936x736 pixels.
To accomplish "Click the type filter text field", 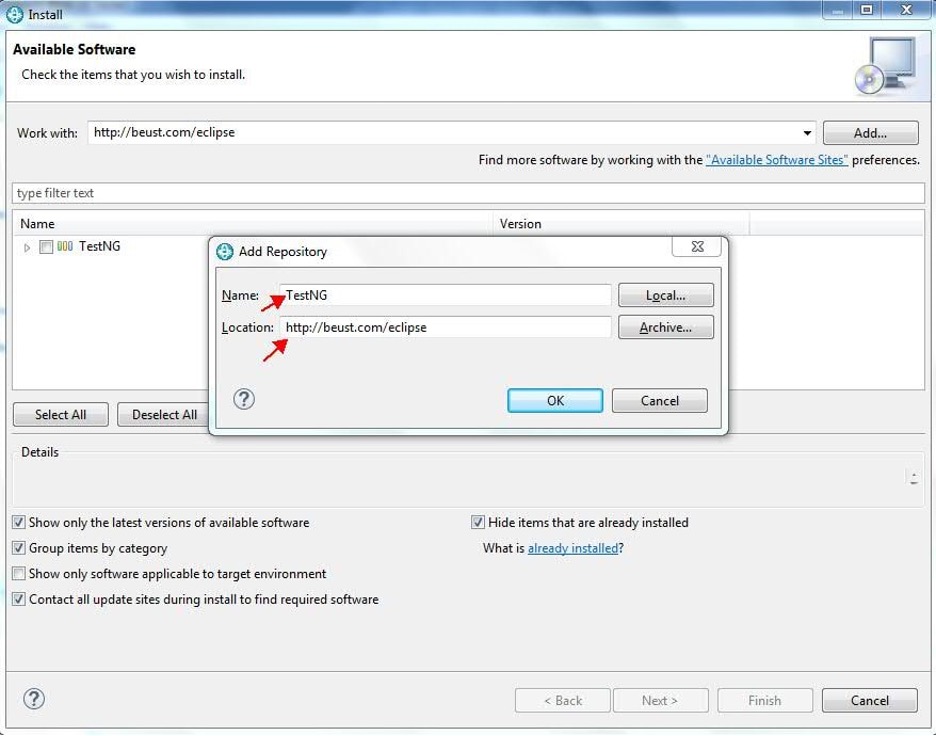I will tap(469, 193).
